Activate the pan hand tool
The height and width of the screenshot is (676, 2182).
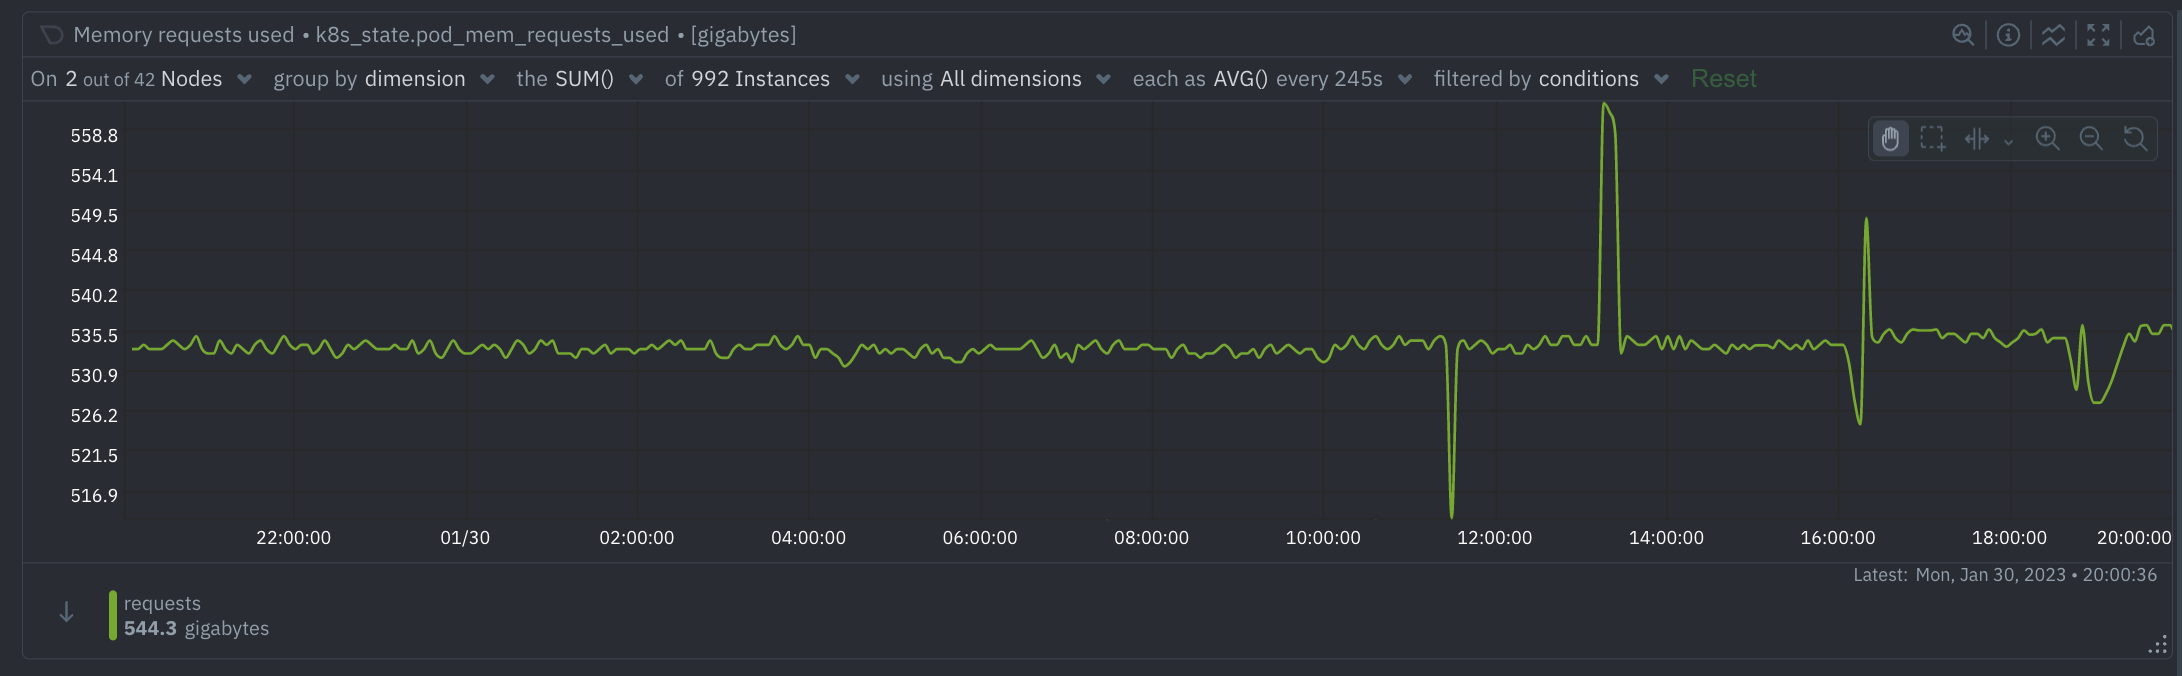click(x=1890, y=139)
